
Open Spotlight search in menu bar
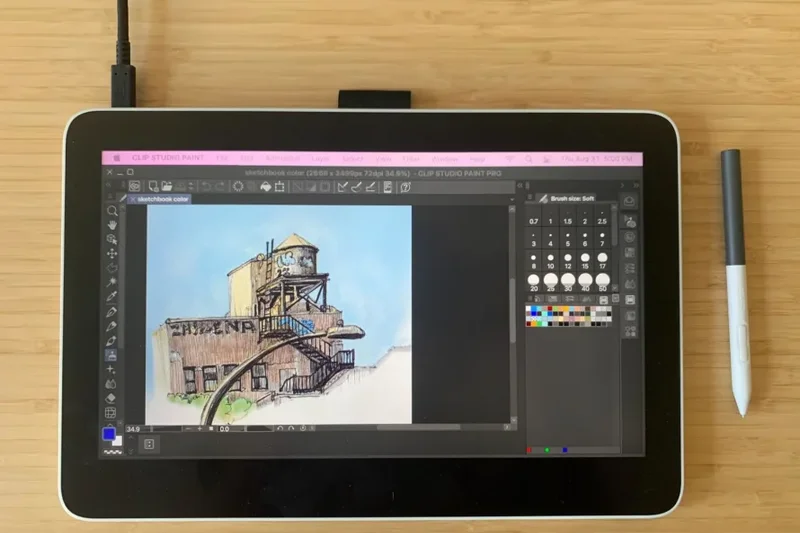529,159
